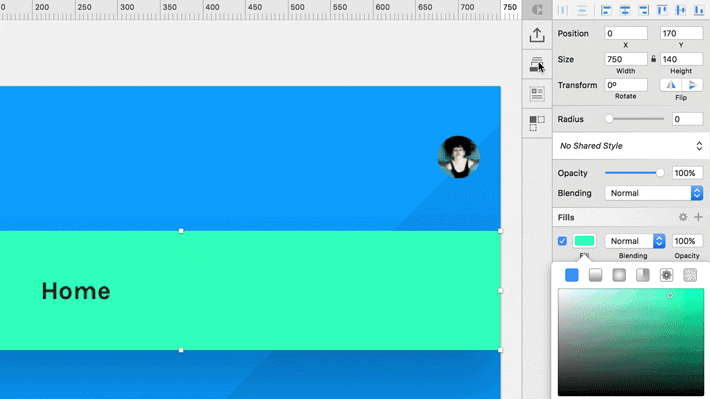Flip the layer horizontally
Screen dimensions: 710x399
[671, 85]
